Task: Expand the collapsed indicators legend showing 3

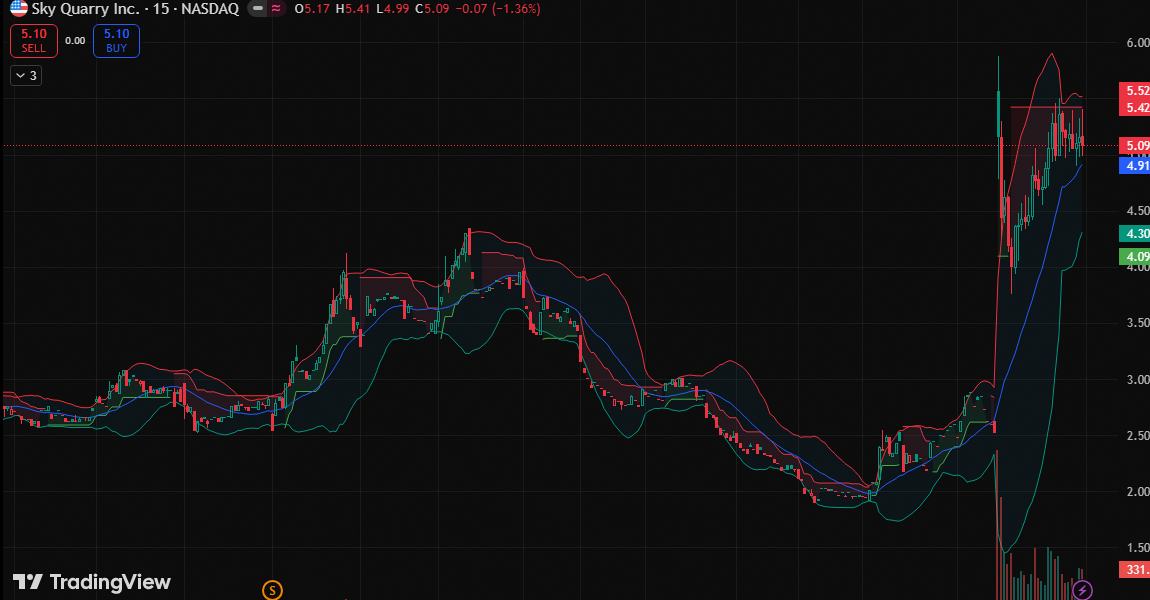Action: 26,76
